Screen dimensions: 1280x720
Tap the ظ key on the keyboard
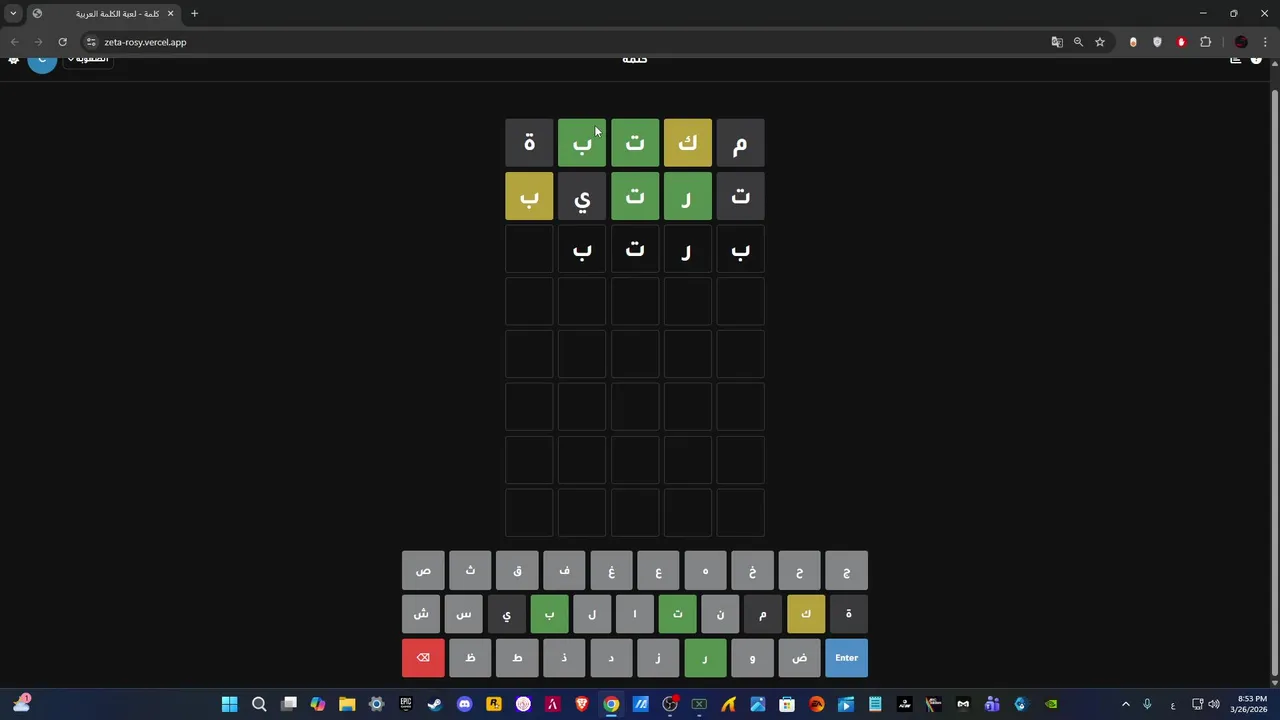click(470, 658)
